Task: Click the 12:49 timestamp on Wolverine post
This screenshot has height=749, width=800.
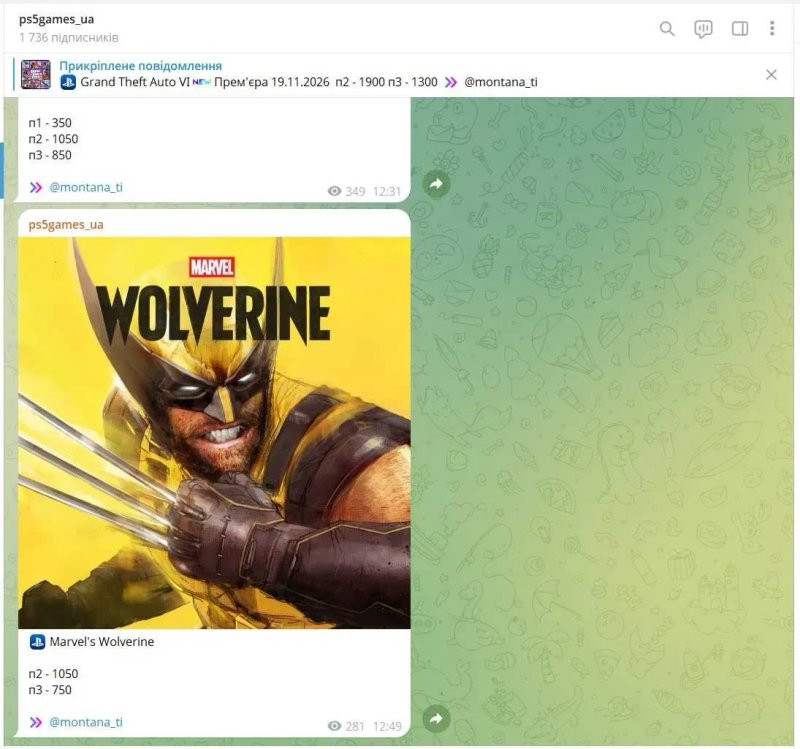Action: click(387, 726)
